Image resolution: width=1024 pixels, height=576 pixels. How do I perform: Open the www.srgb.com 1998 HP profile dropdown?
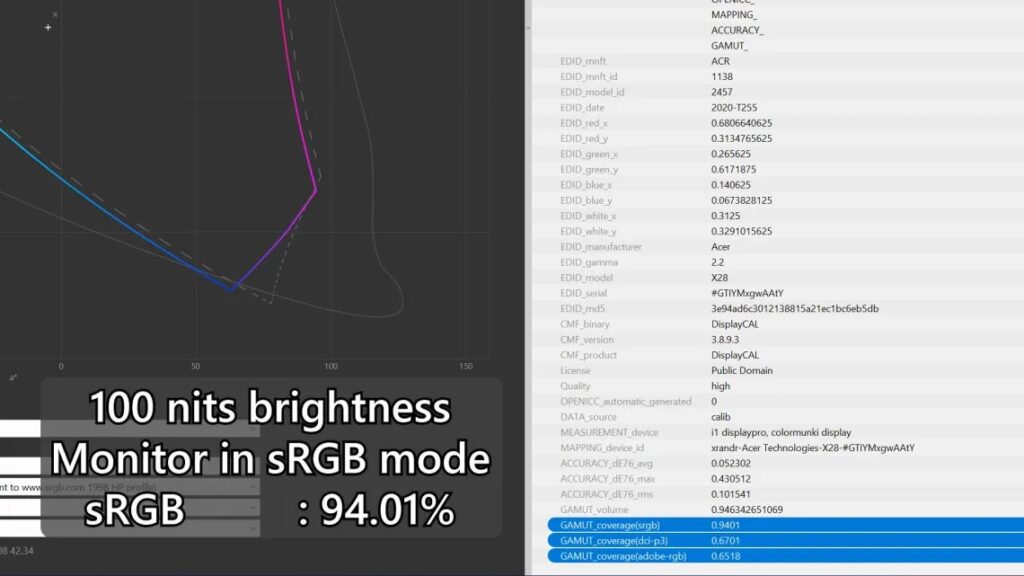130,487
